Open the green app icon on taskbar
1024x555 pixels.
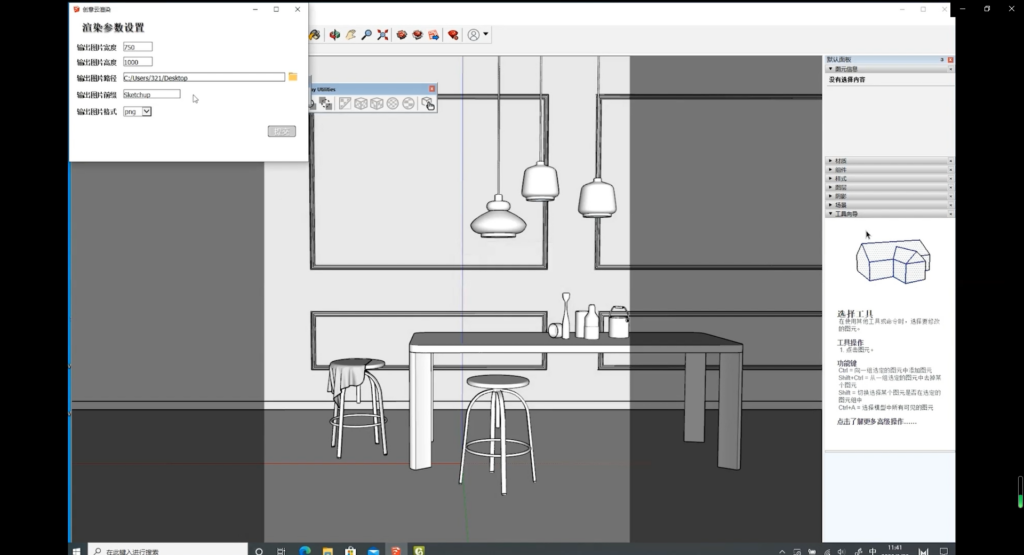click(419, 551)
